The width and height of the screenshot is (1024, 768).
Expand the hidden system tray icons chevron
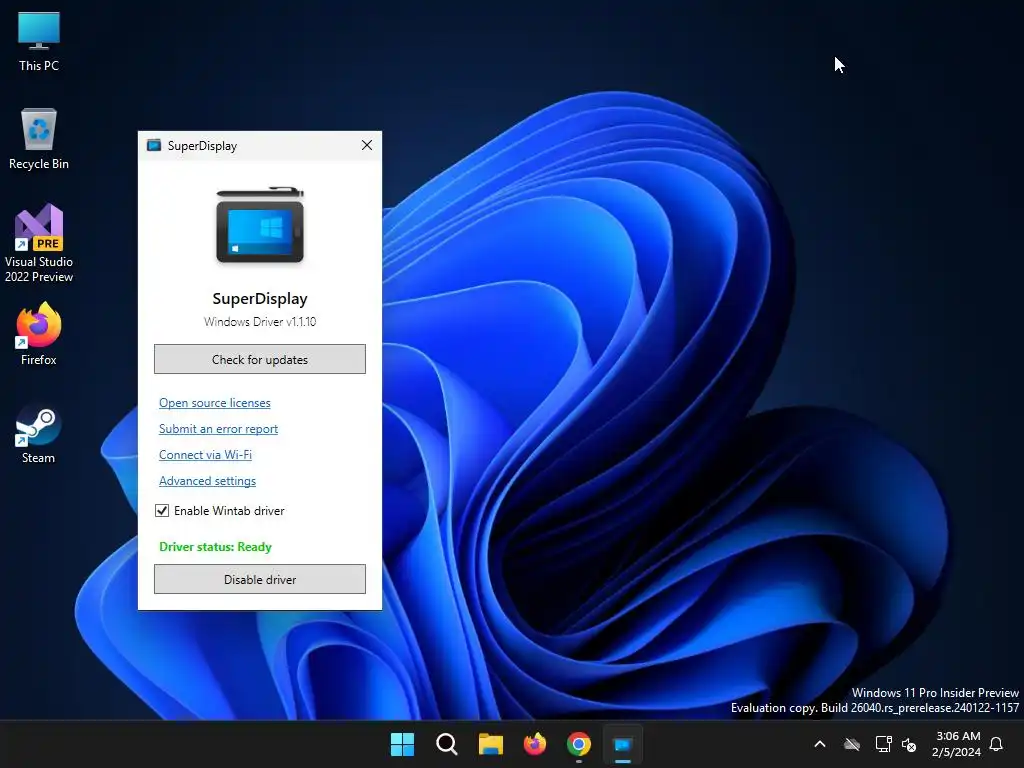click(x=820, y=744)
